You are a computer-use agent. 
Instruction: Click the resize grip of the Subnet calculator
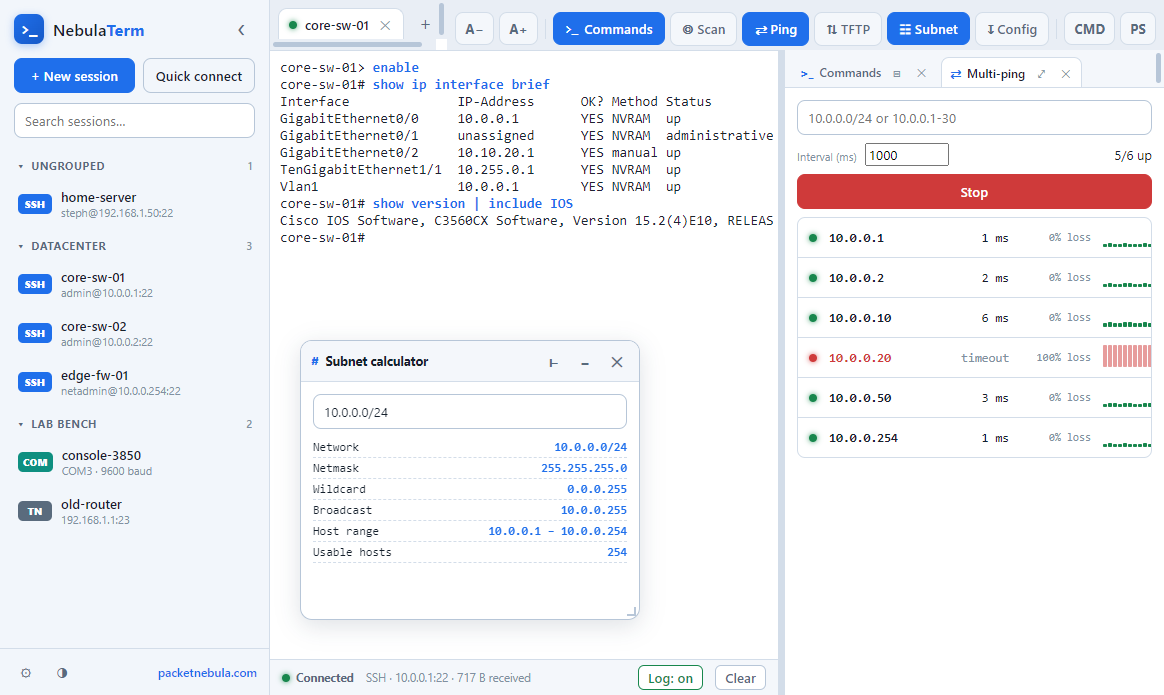click(x=632, y=612)
